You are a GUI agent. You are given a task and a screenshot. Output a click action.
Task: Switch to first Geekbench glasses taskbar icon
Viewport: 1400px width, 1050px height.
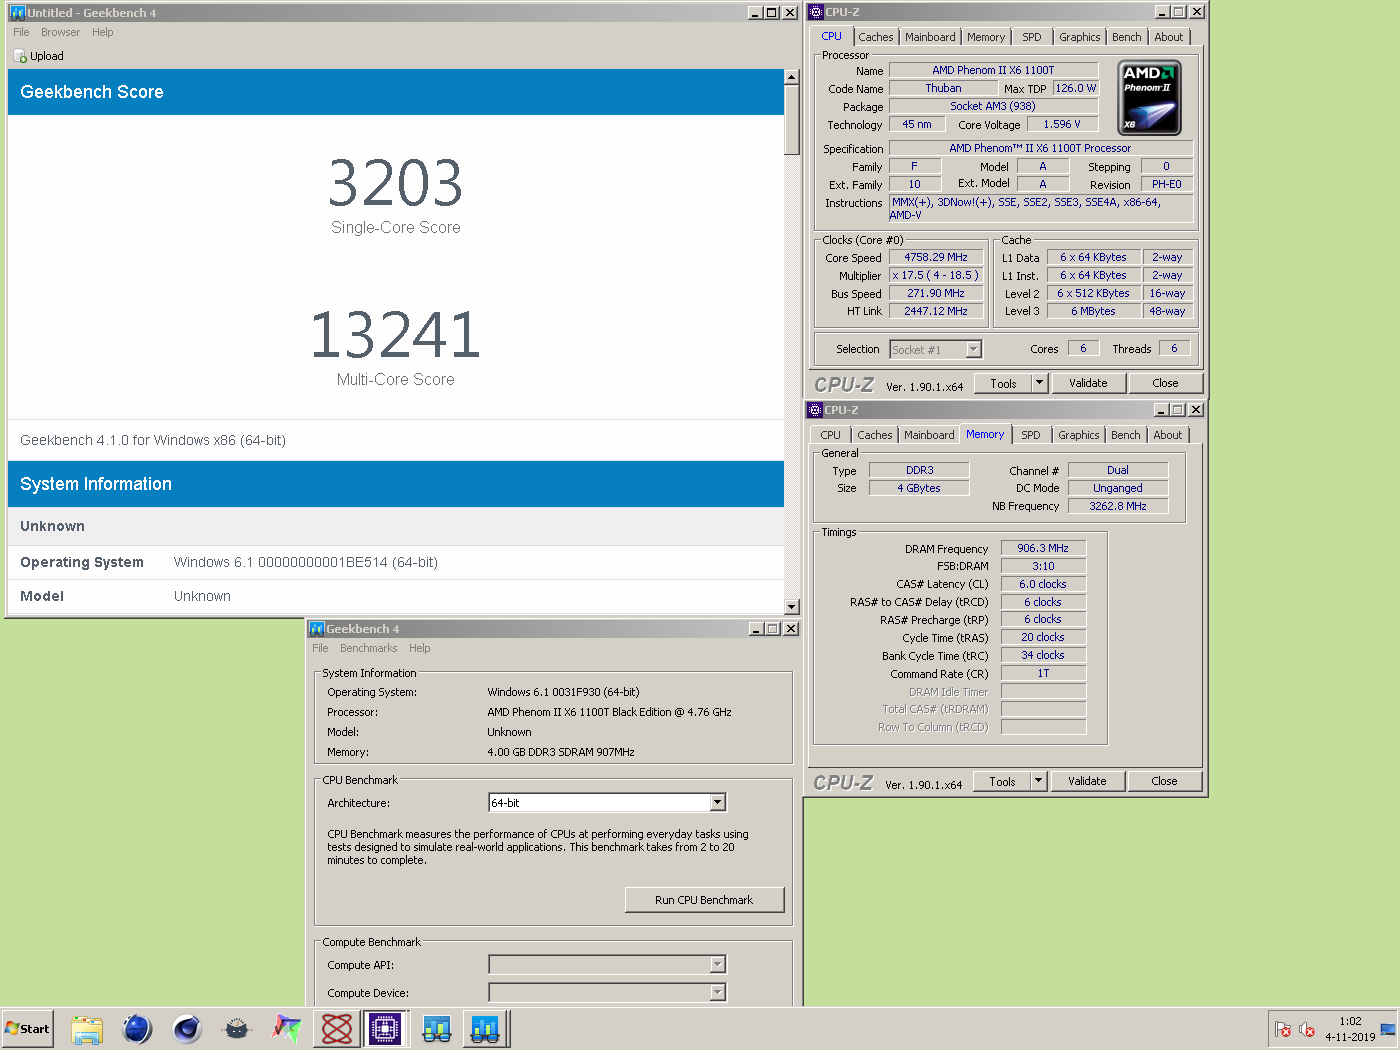tap(437, 1029)
